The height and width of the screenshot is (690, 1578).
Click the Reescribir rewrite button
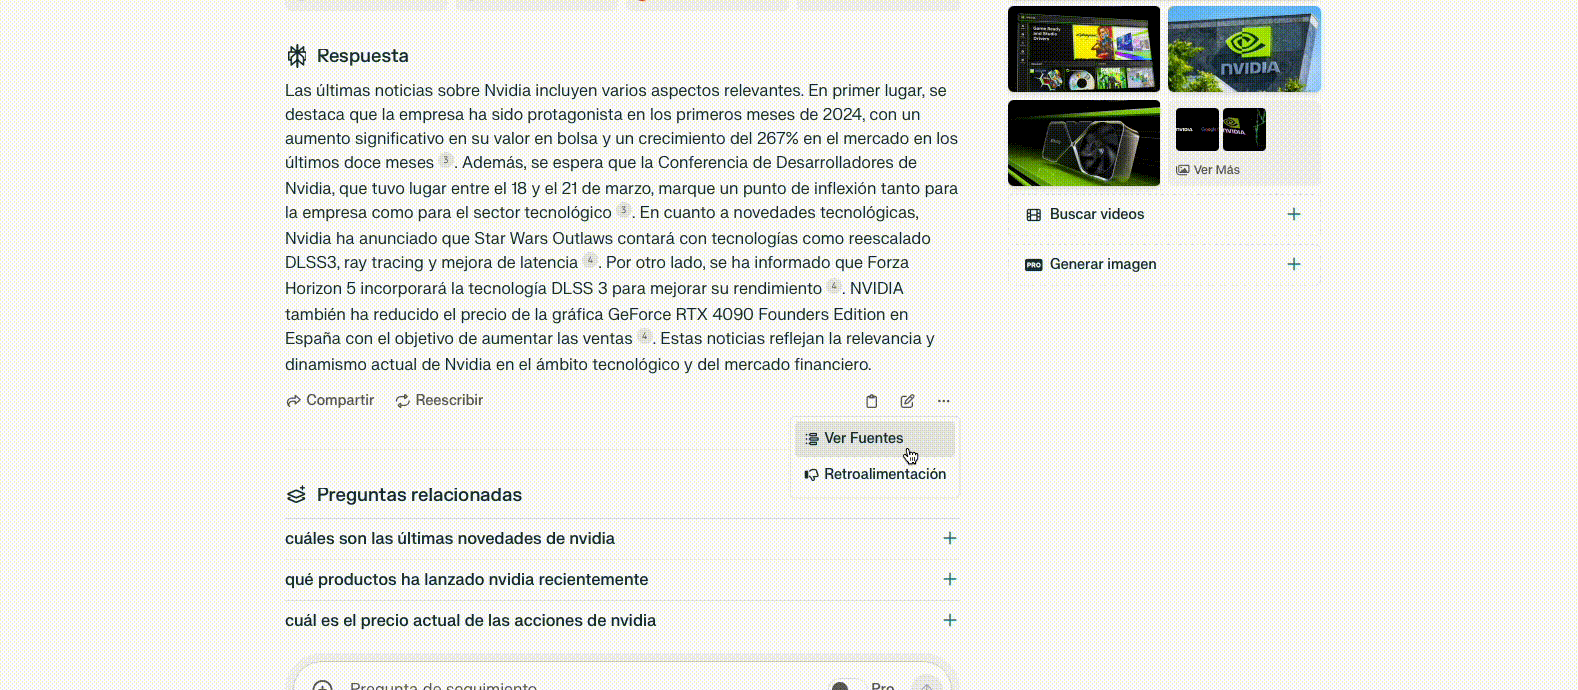click(439, 400)
